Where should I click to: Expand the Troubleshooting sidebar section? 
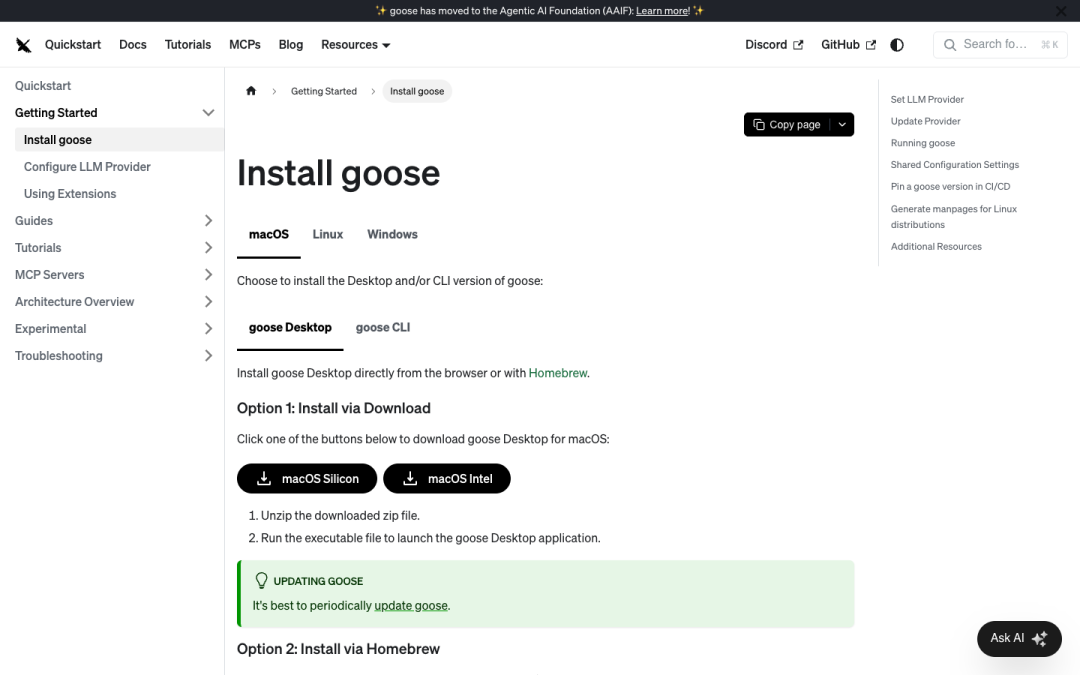click(x=208, y=355)
